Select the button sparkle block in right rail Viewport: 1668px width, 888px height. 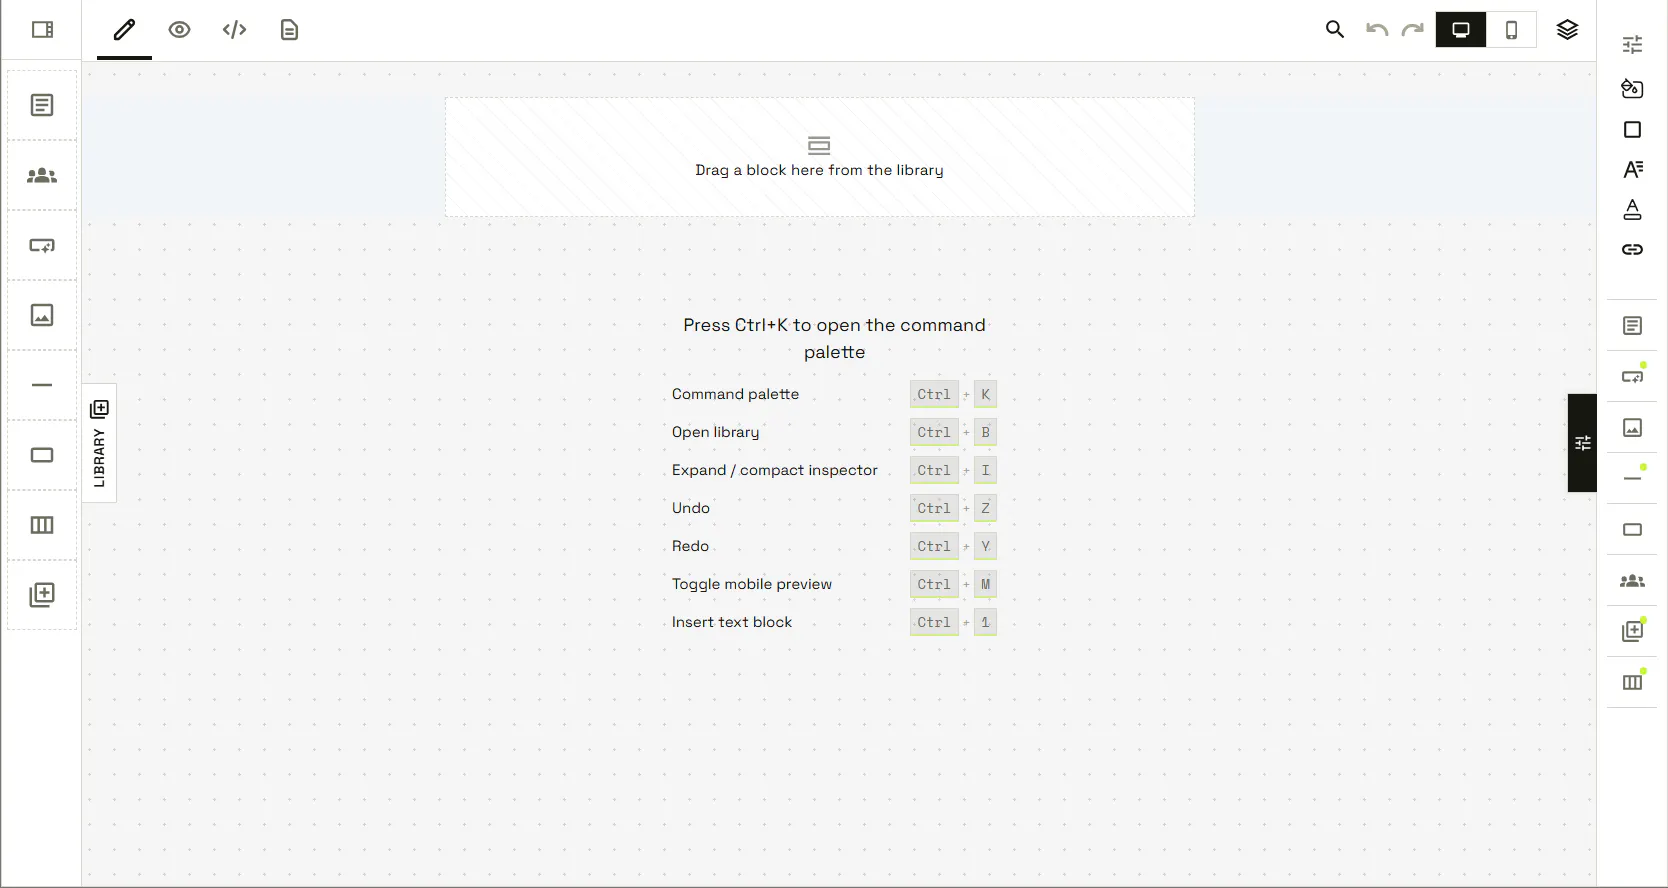click(x=1632, y=377)
